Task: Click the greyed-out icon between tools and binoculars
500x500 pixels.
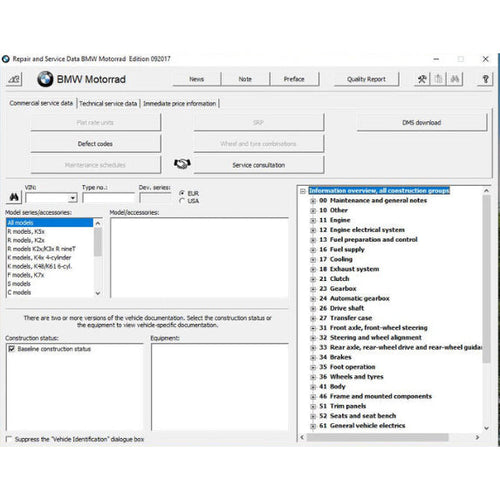Action: coord(439,79)
